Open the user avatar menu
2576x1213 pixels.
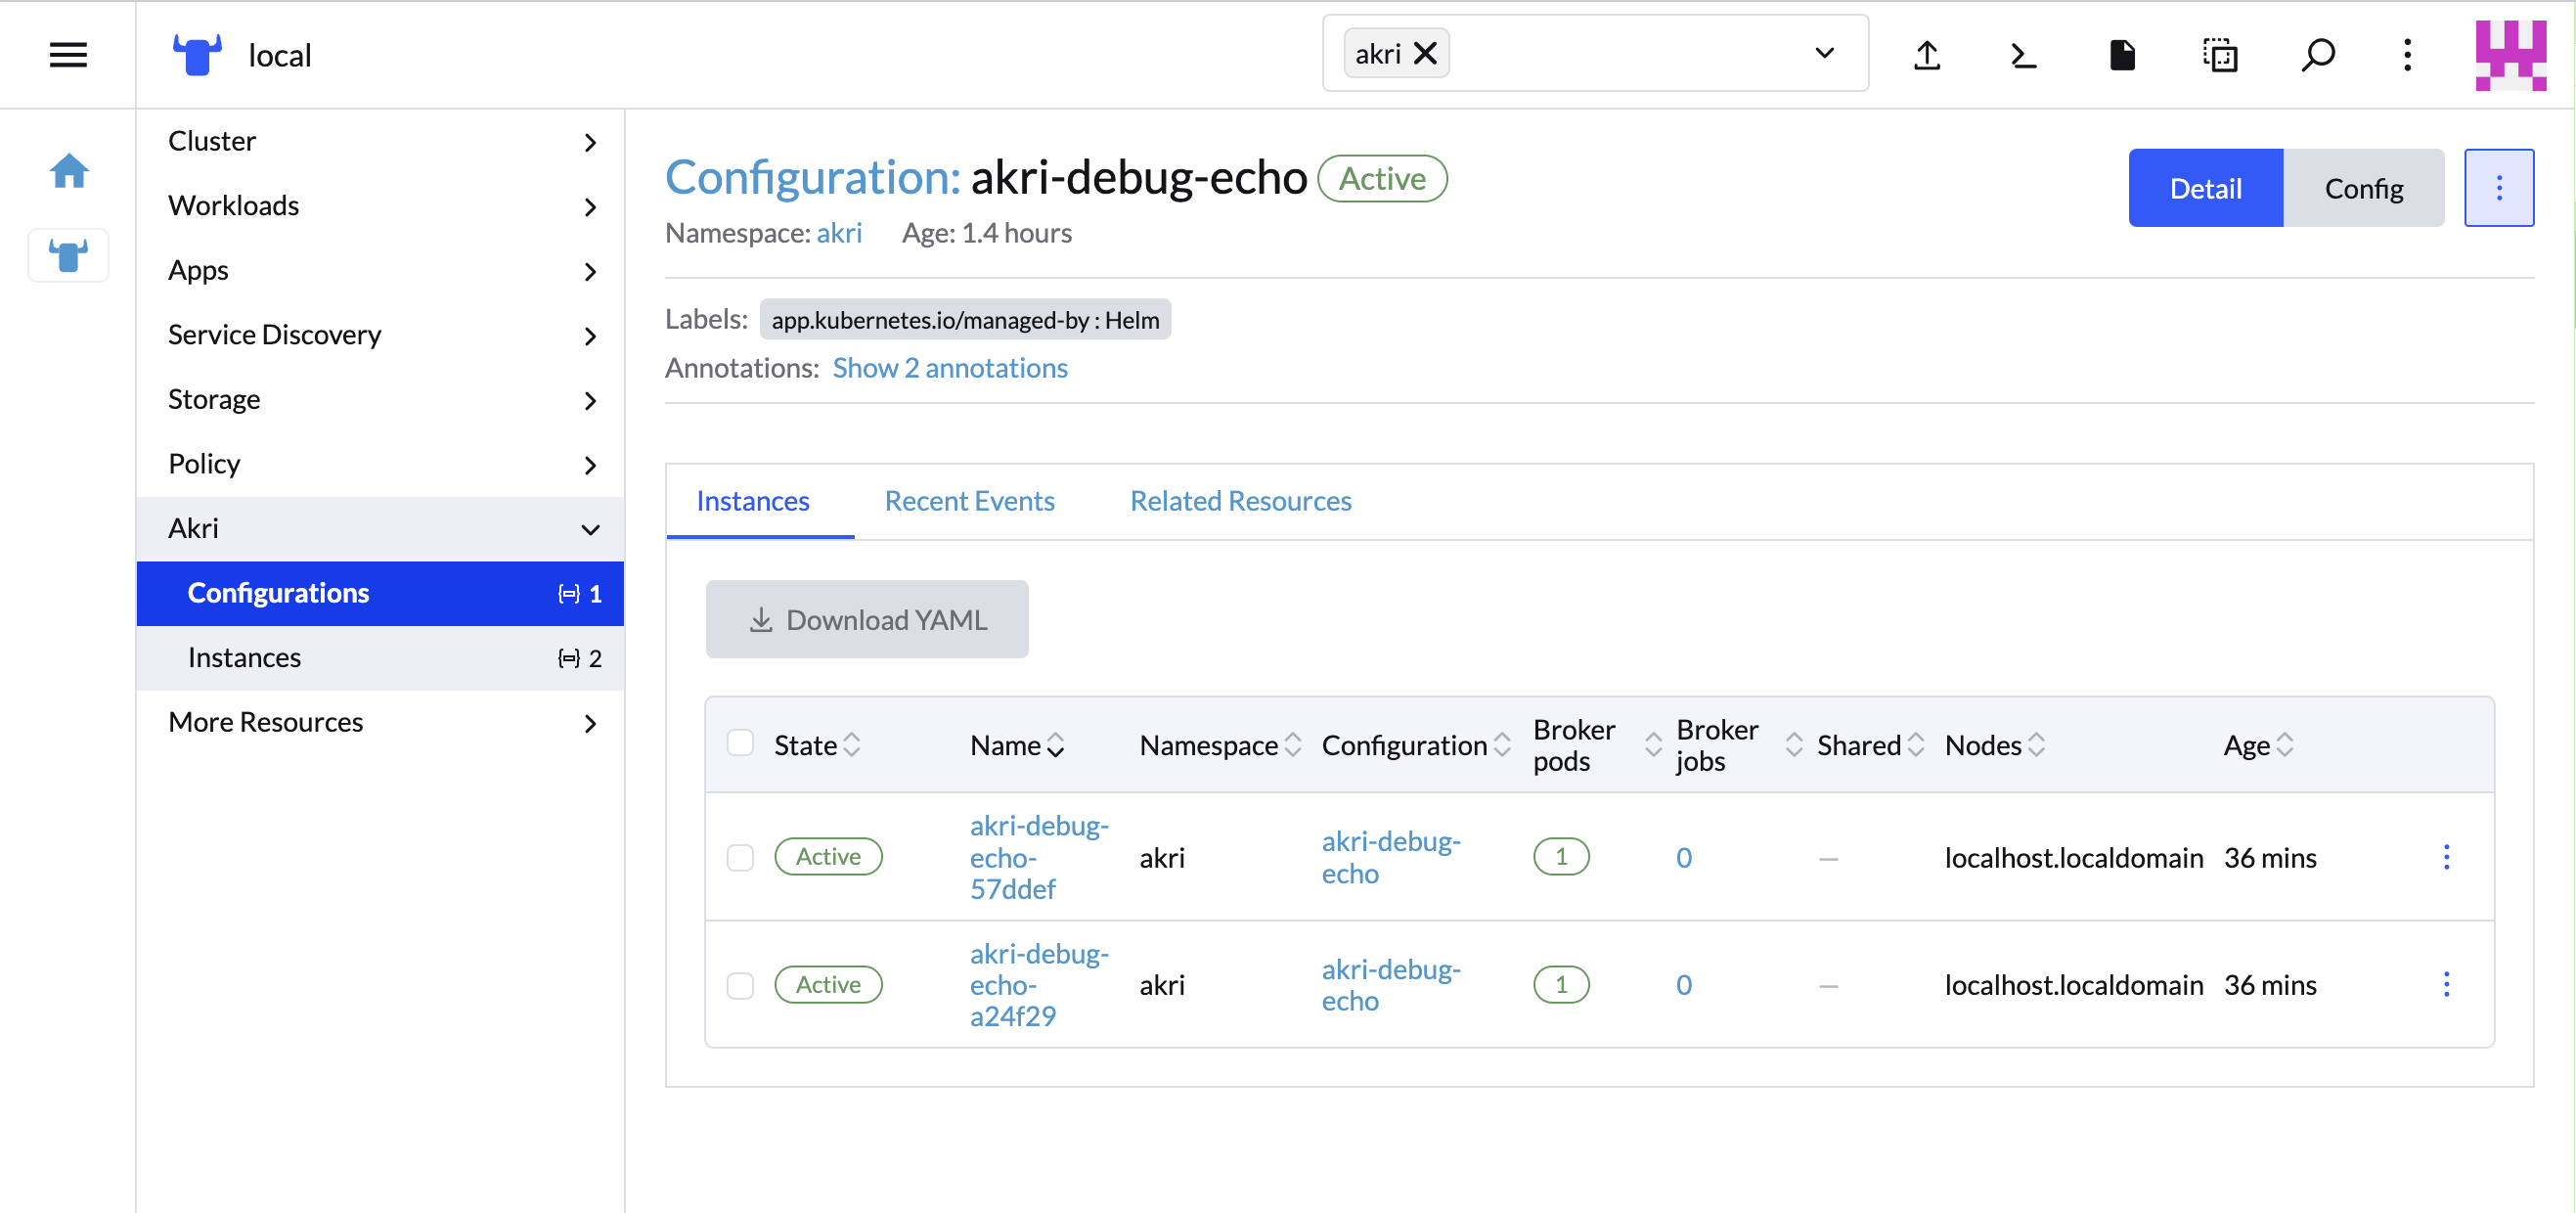(x=2510, y=54)
